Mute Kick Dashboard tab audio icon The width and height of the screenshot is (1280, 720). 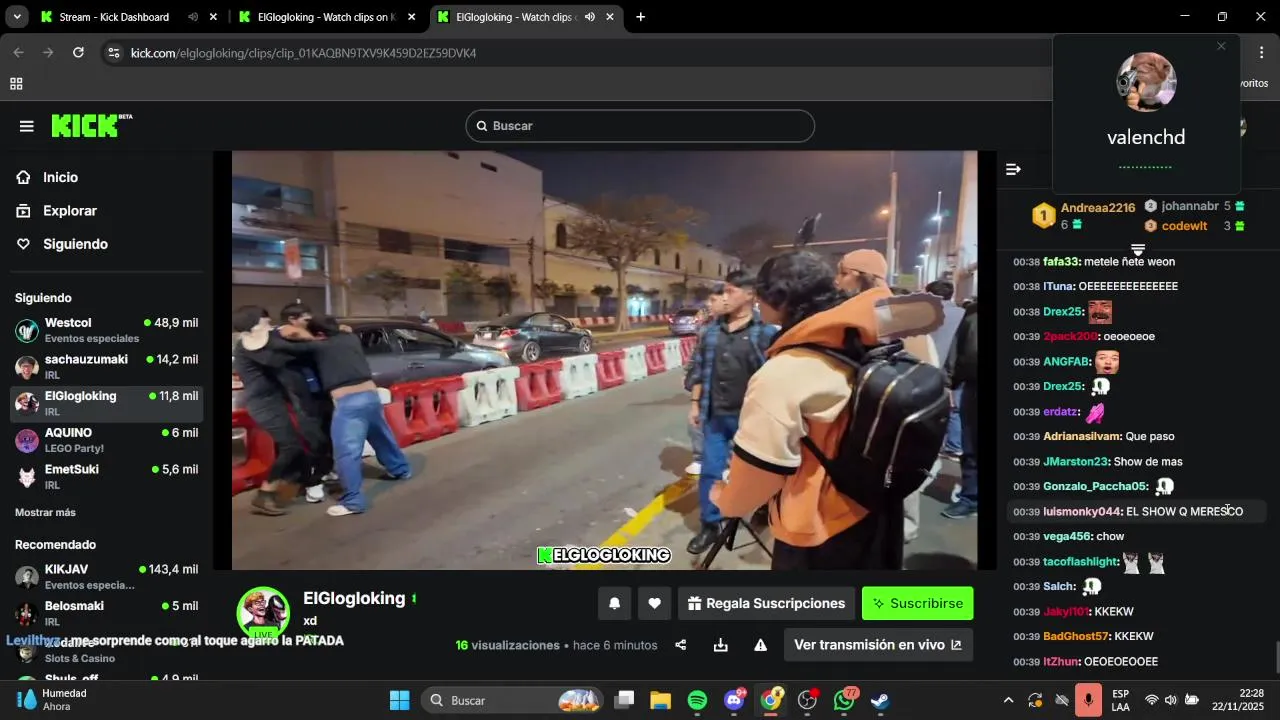click(193, 17)
